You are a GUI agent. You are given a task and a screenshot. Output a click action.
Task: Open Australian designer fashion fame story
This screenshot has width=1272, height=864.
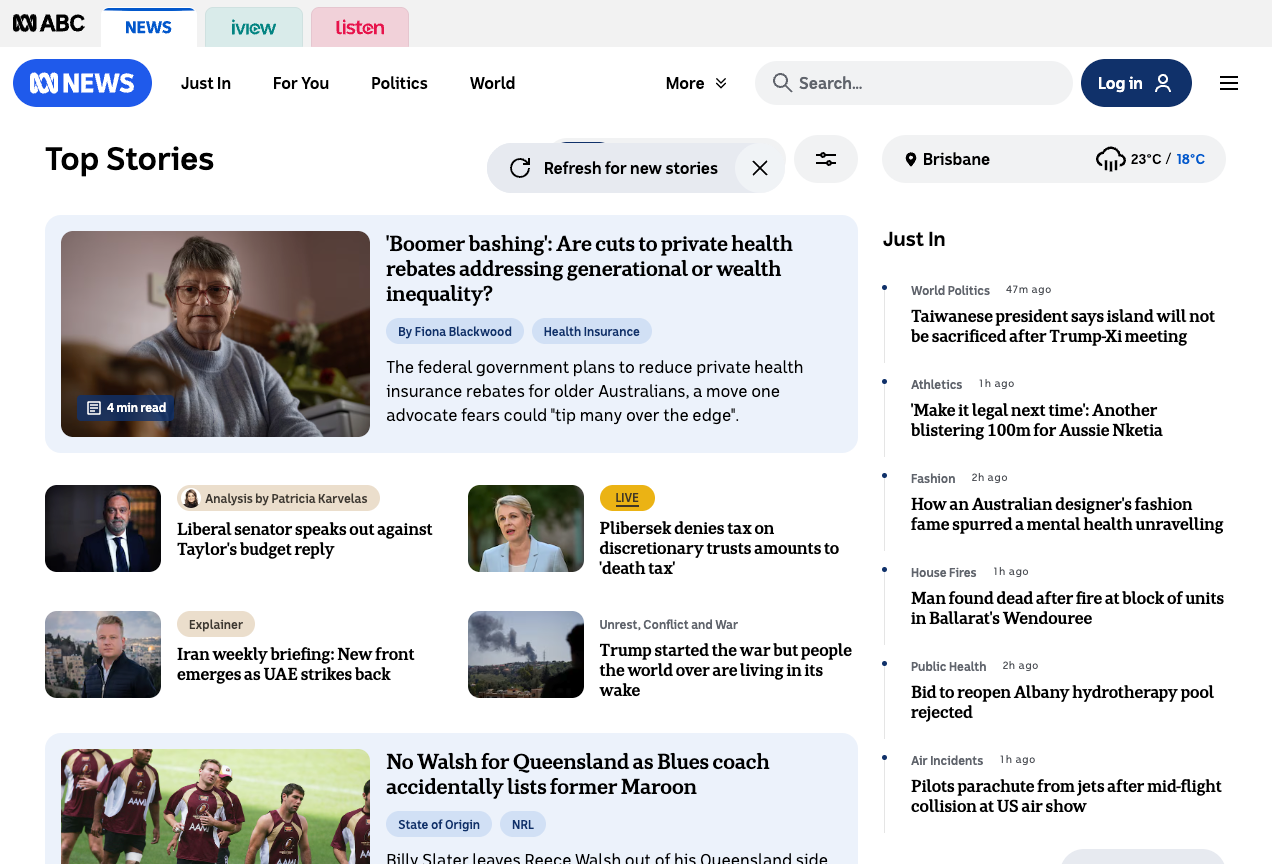[1067, 514]
